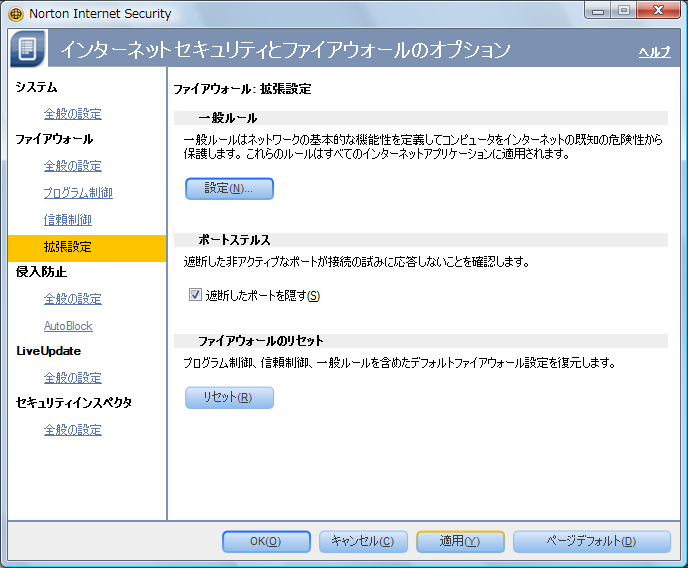Screen dimensions: 688x568
Task: Apply changes with 適用(Y) button
Action: 460,541
